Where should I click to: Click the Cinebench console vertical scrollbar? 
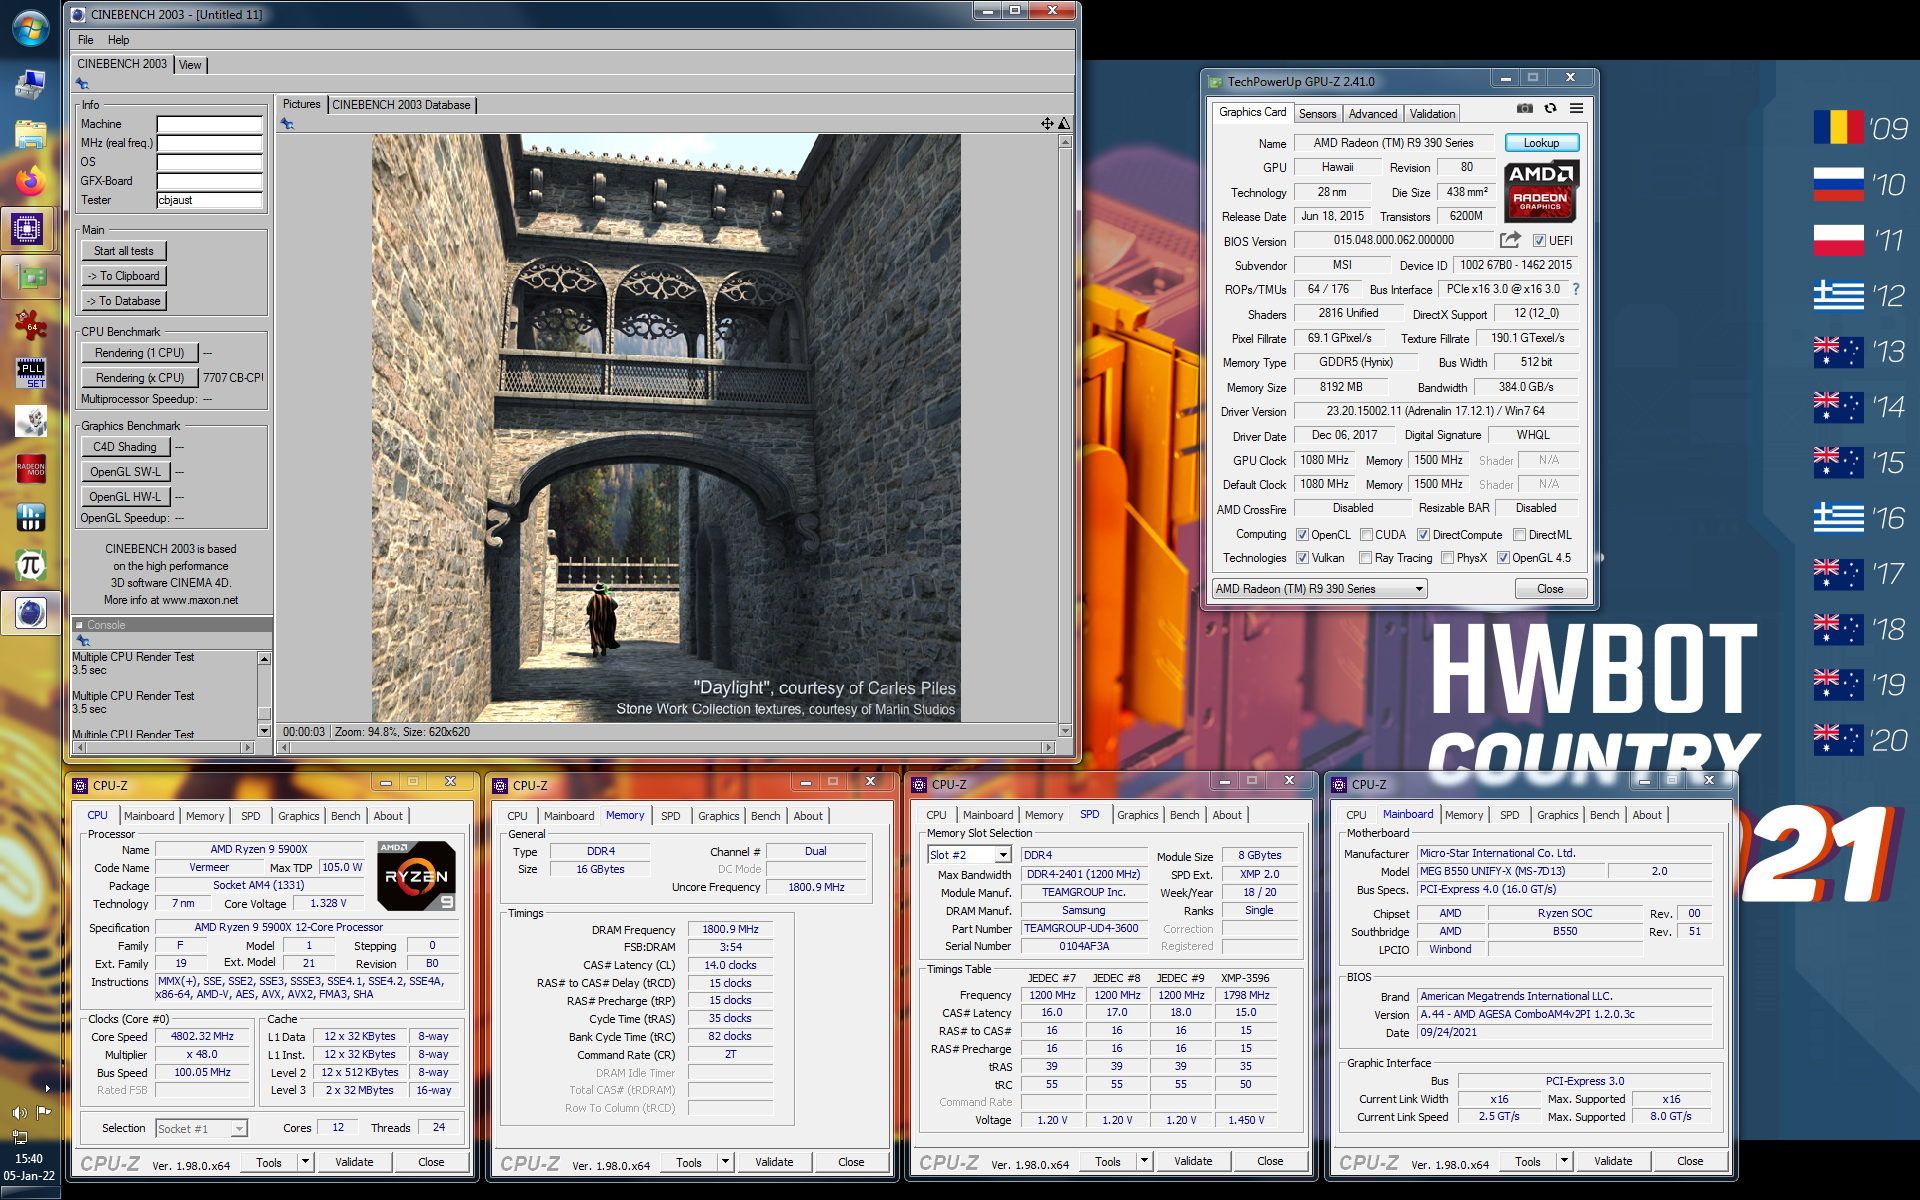coord(264,695)
